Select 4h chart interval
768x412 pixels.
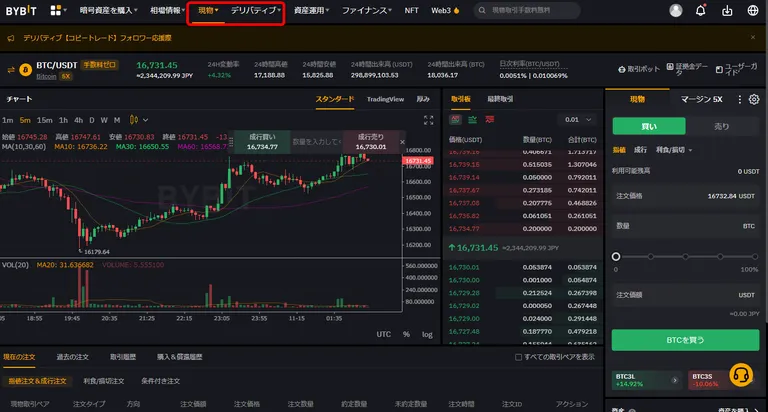pos(78,120)
